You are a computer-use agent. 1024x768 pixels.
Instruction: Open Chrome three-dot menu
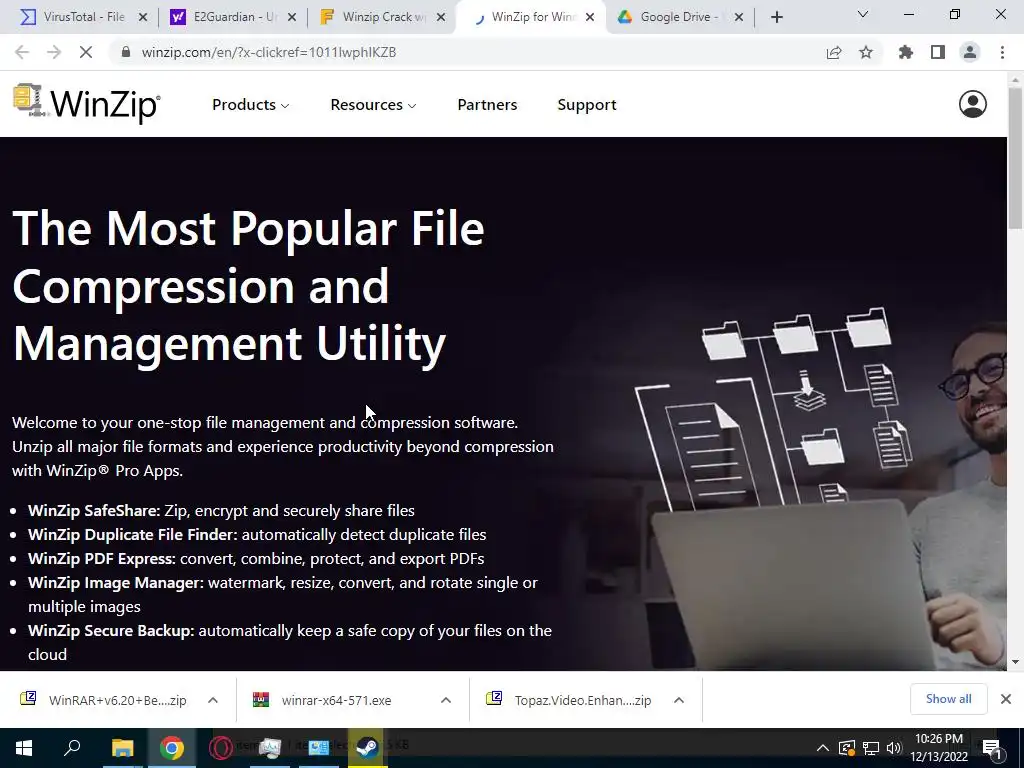pyautogui.click(x=1002, y=52)
